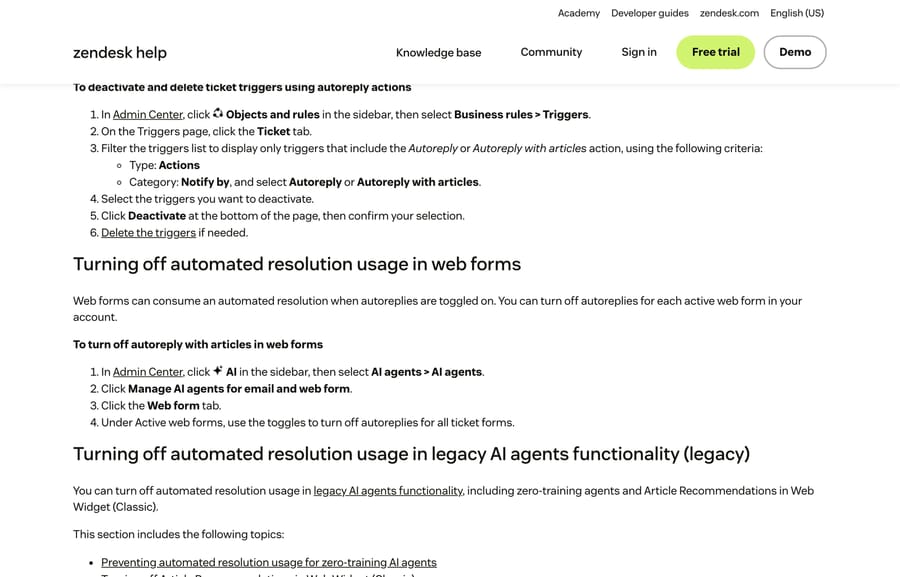Click step 'Click the Web form tab.'
Screen dimensions: 900x577
161,406
